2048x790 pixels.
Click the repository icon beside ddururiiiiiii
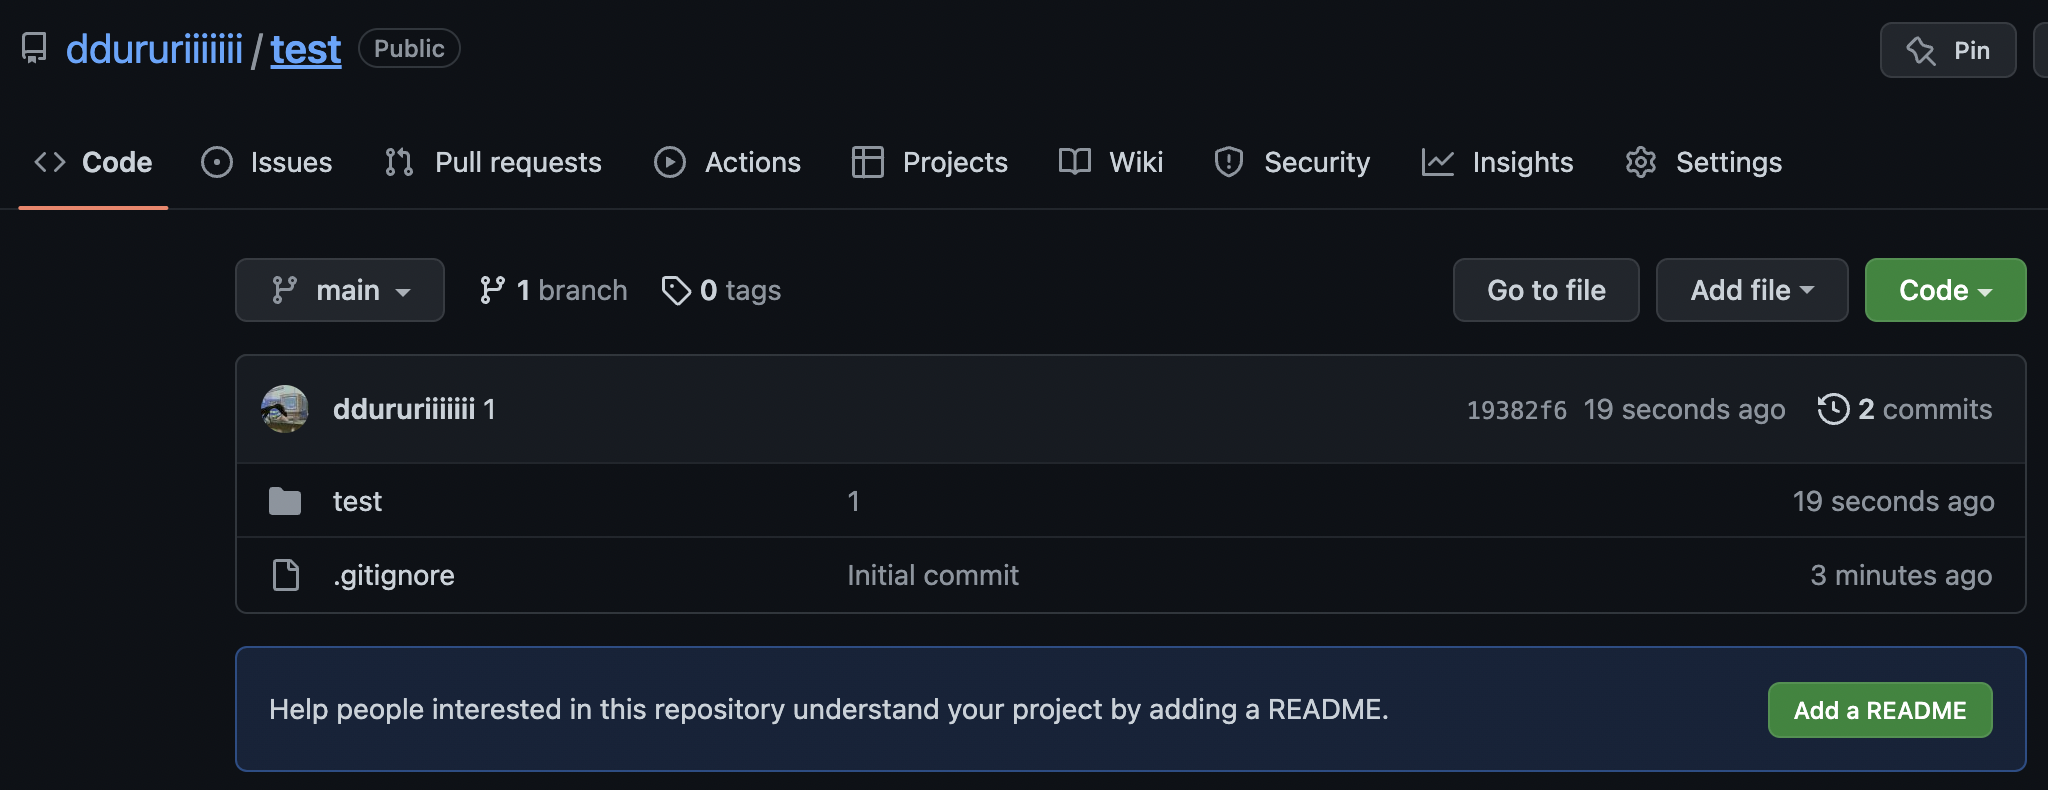click(x=34, y=48)
